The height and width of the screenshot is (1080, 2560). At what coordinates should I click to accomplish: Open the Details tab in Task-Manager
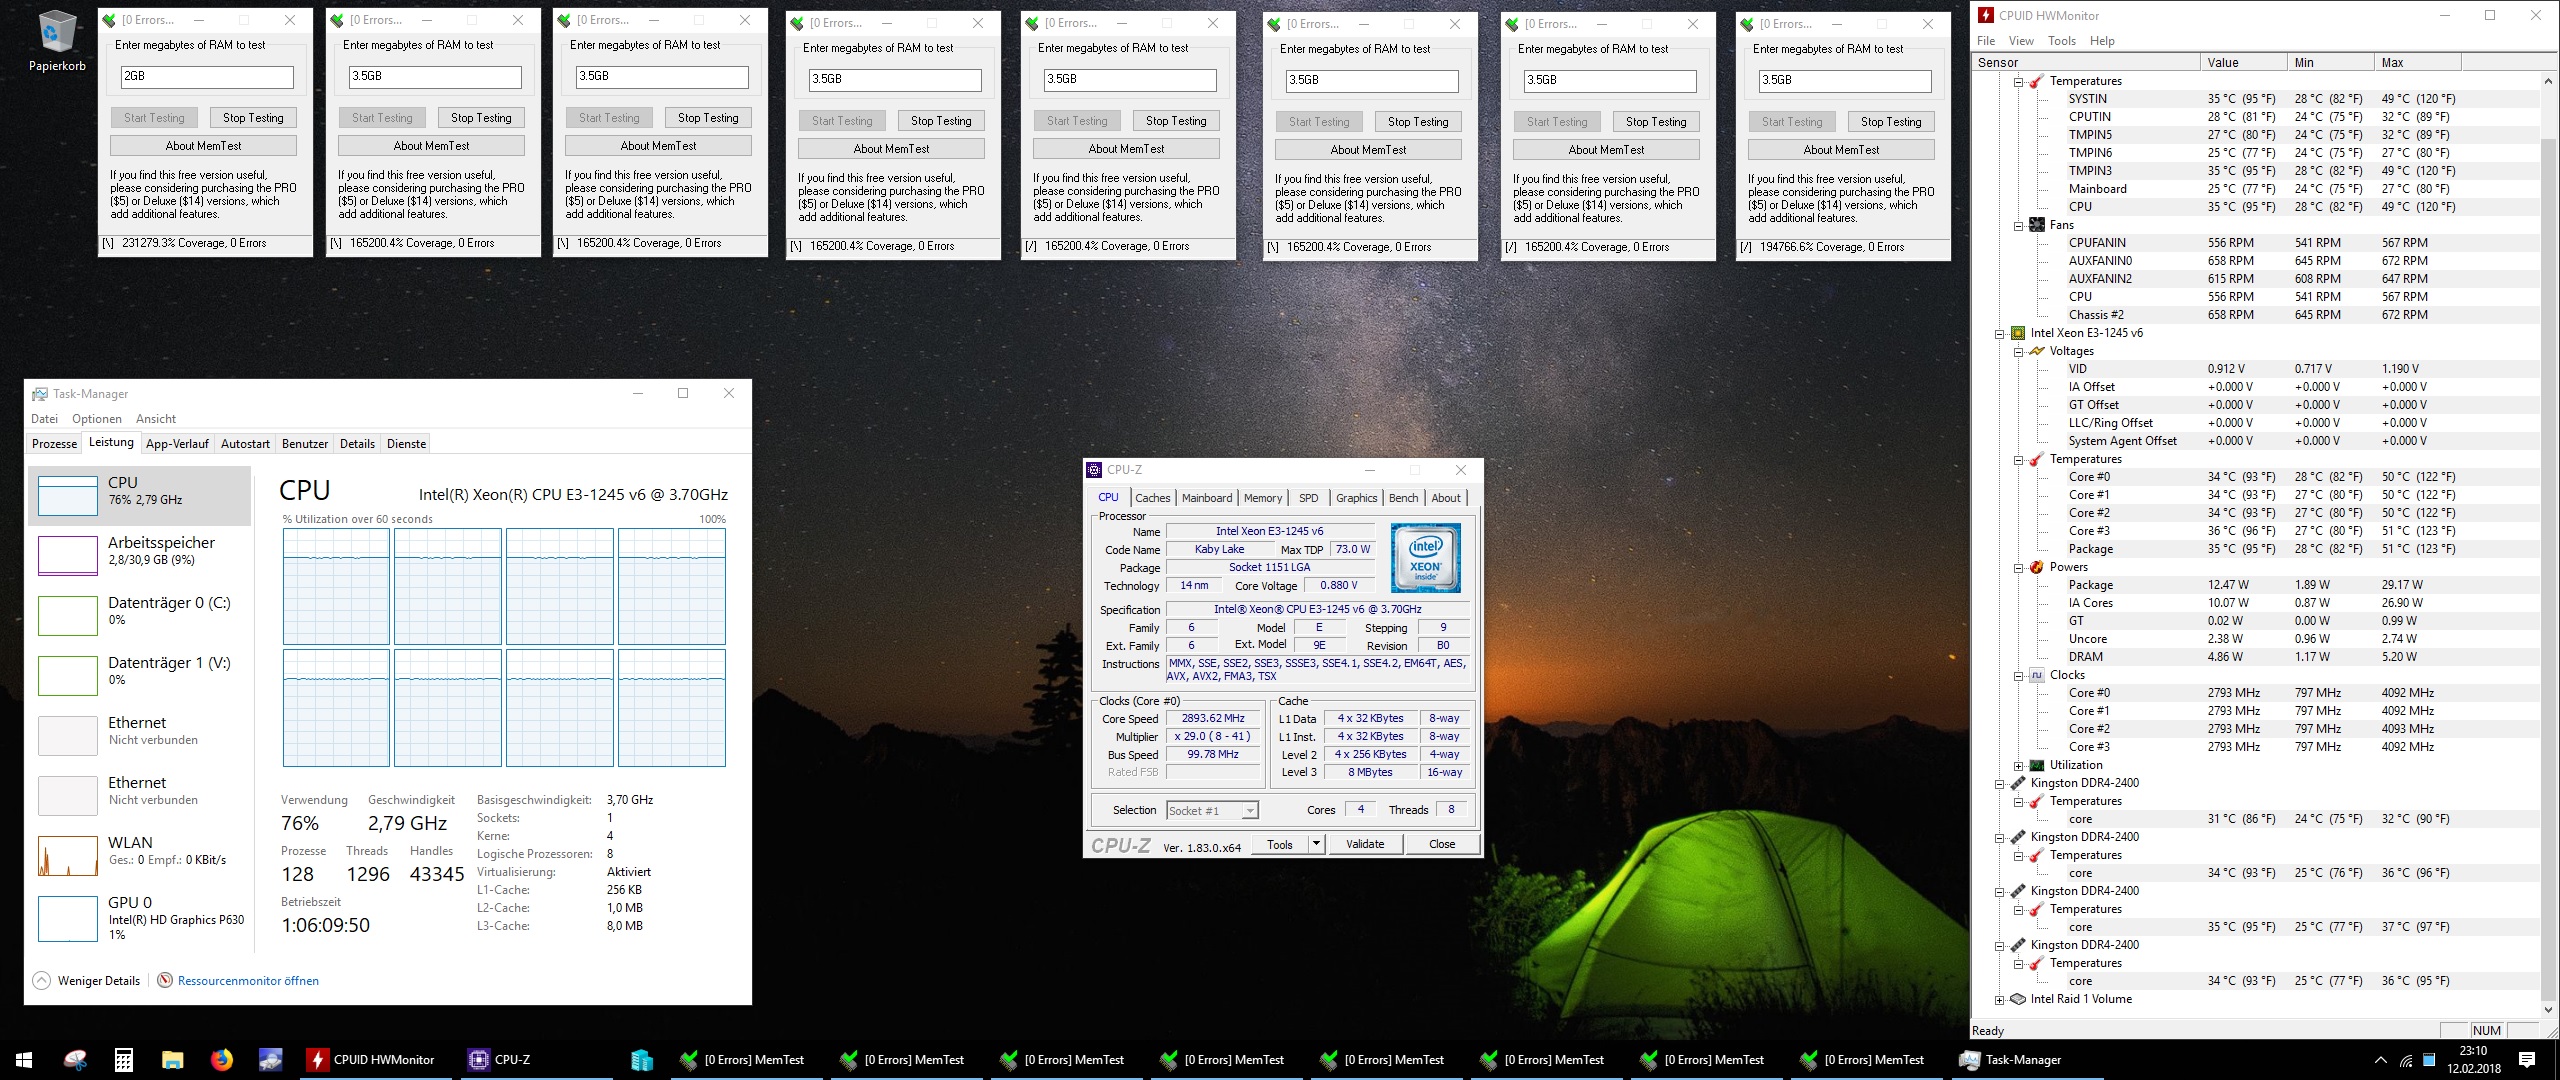(357, 444)
